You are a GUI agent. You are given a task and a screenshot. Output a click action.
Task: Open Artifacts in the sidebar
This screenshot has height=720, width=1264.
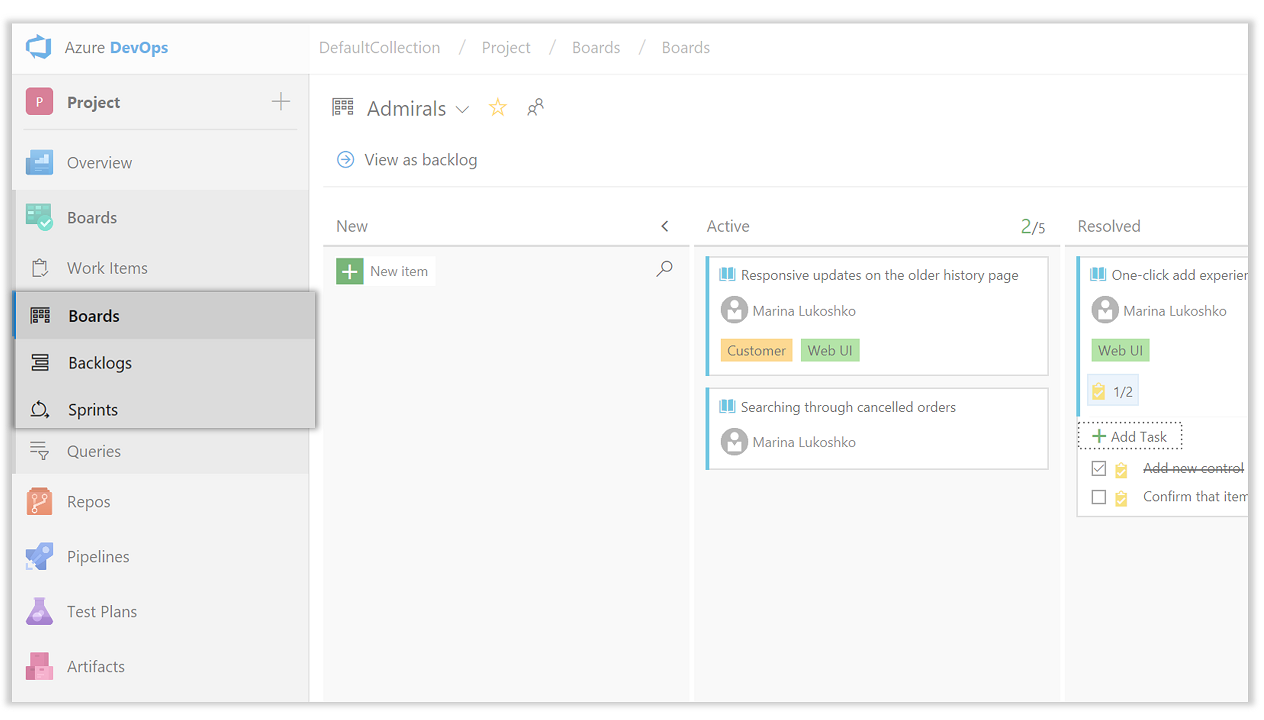(95, 667)
